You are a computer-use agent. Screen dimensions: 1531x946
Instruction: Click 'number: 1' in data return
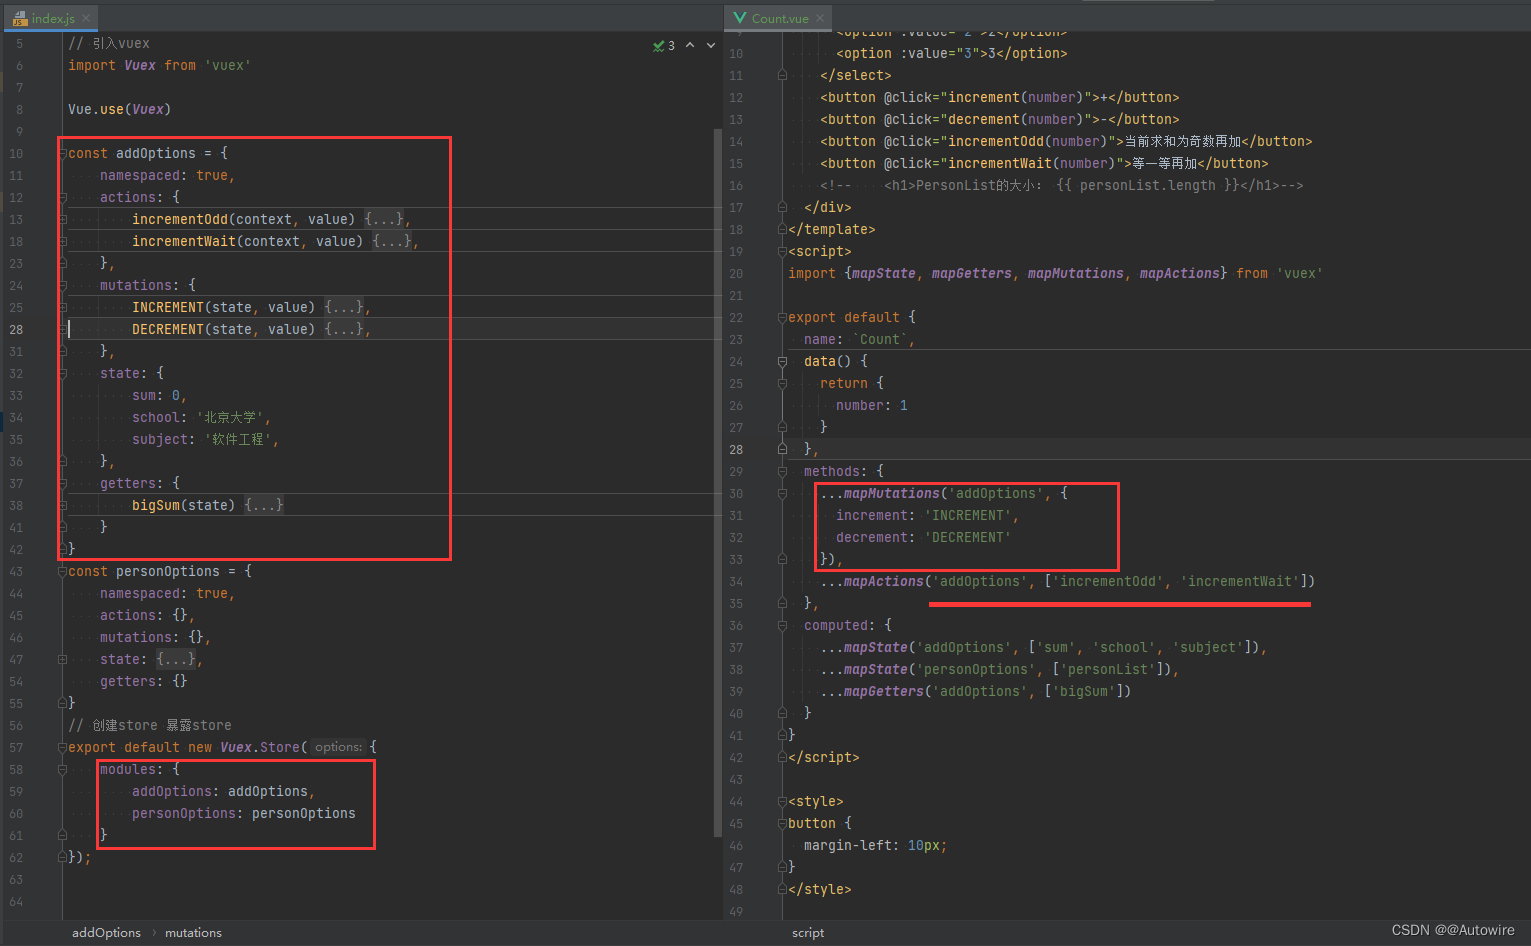pos(872,405)
